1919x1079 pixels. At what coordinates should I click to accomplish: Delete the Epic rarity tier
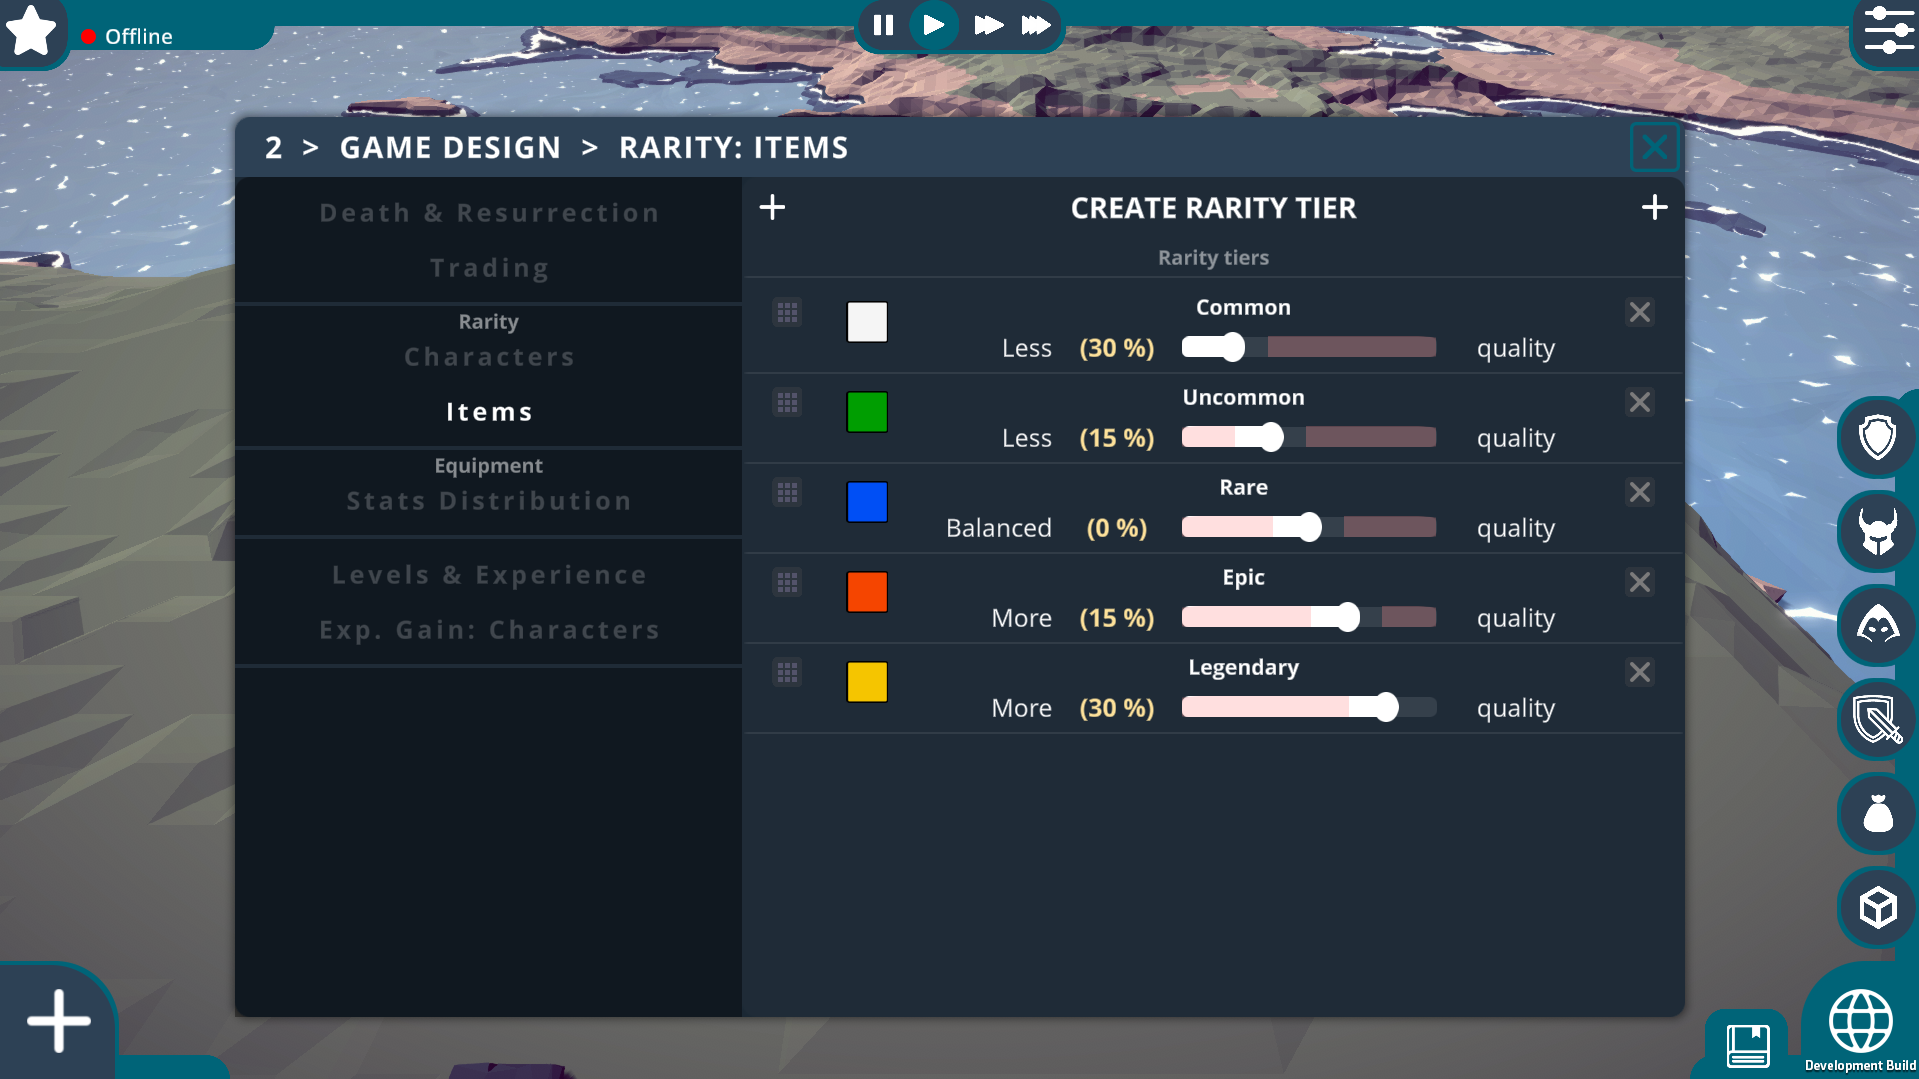pos(1639,582)
